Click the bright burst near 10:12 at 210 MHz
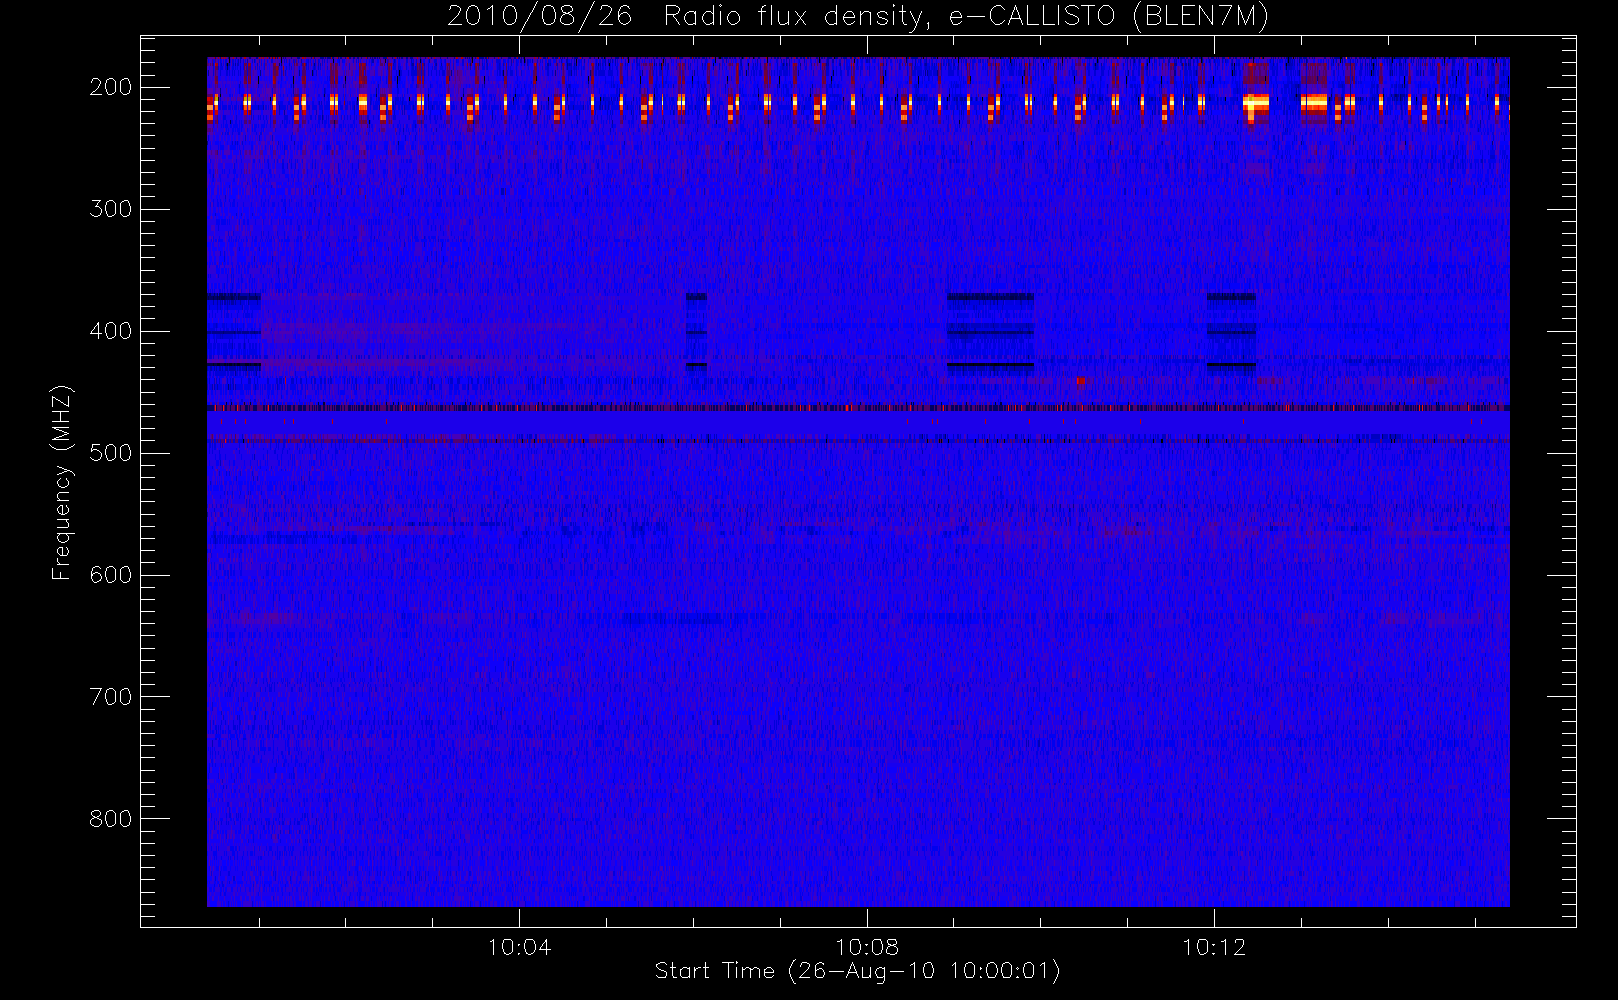 (1256, 104)
